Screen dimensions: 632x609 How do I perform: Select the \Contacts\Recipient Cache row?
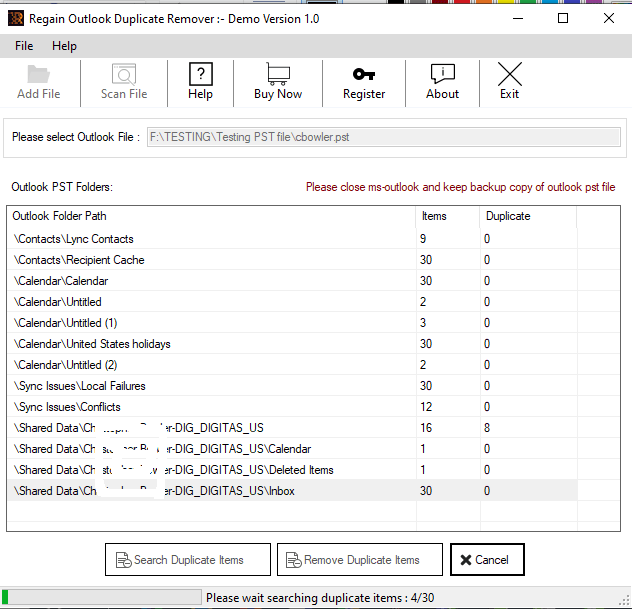coord(292,260)
